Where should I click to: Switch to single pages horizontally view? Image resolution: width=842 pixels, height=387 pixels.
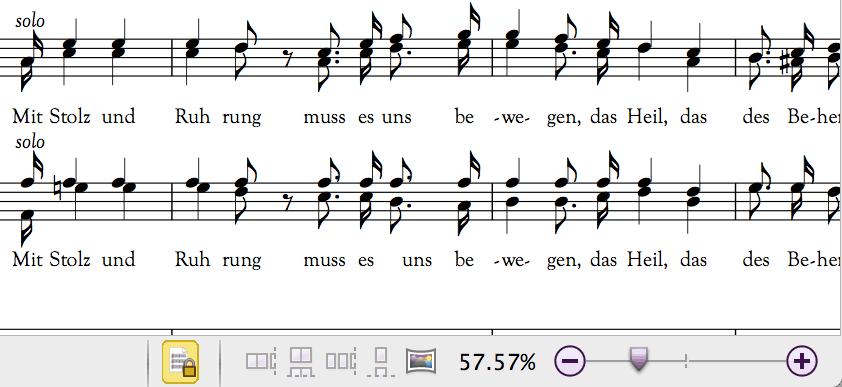pyautogui.click(x=340, y=361)
